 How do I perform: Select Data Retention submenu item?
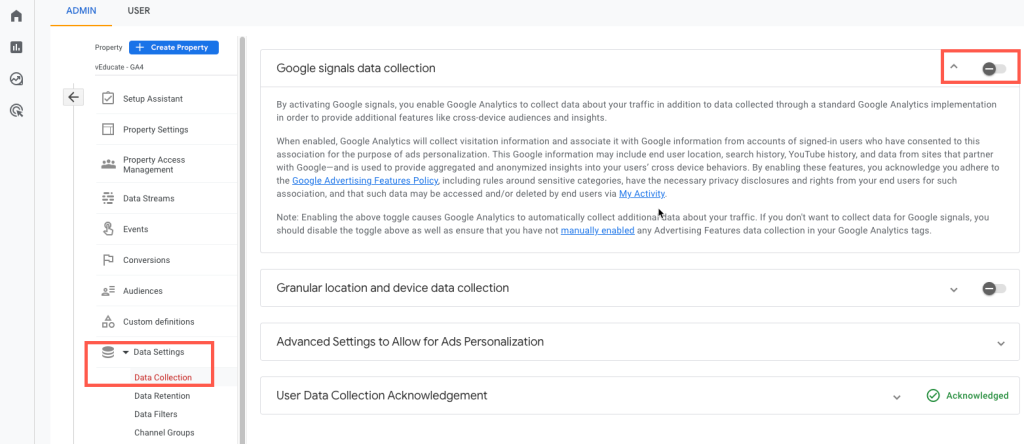pos(162,396)
